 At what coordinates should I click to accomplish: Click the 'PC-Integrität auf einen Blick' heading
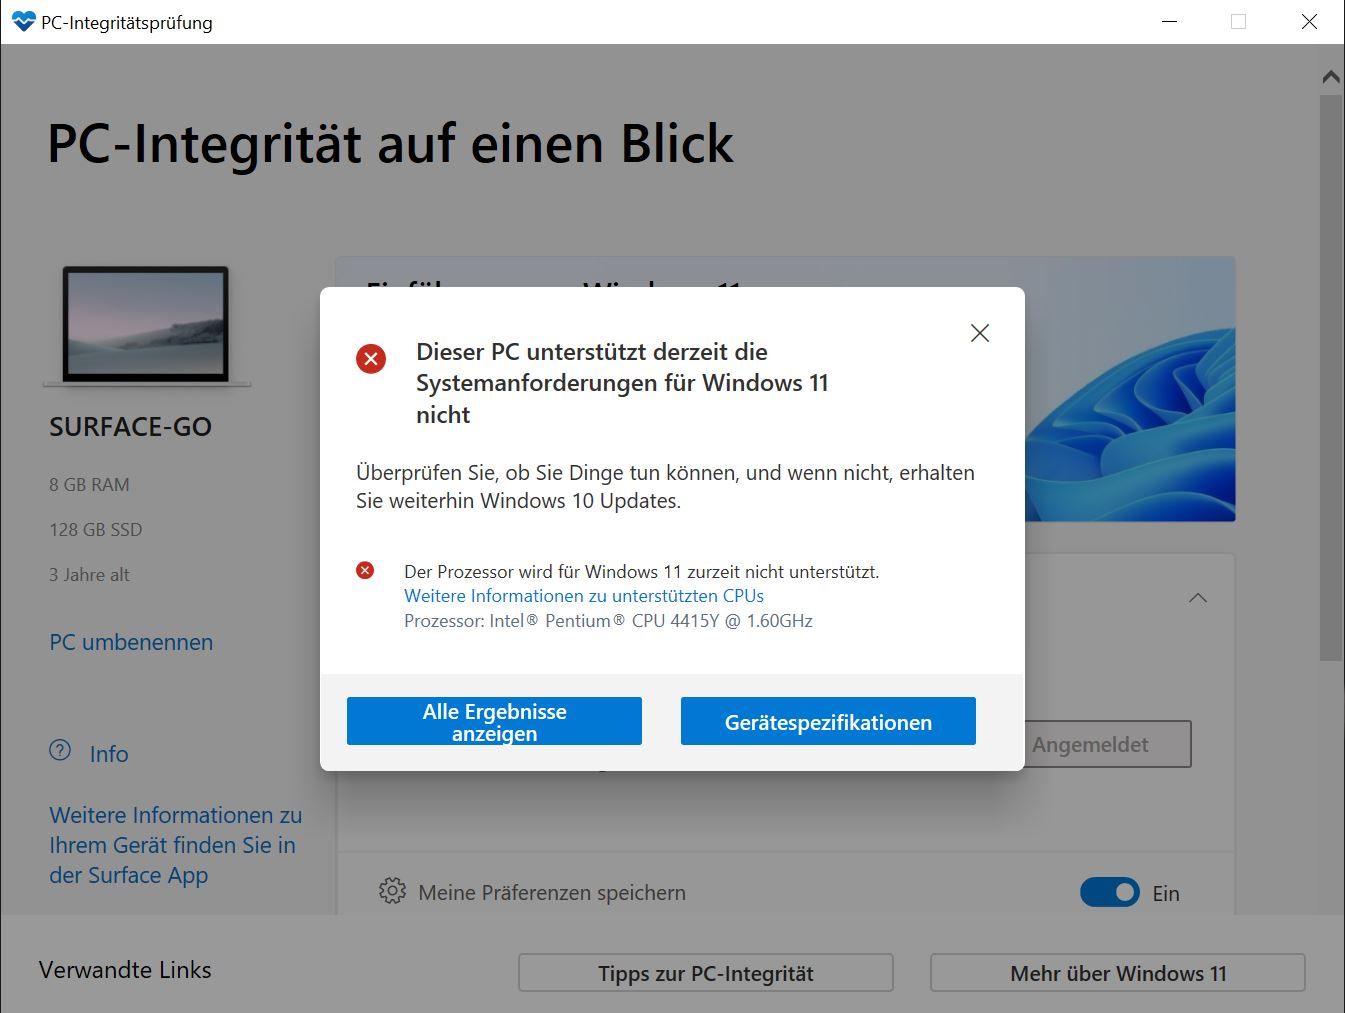pos(390,144)
